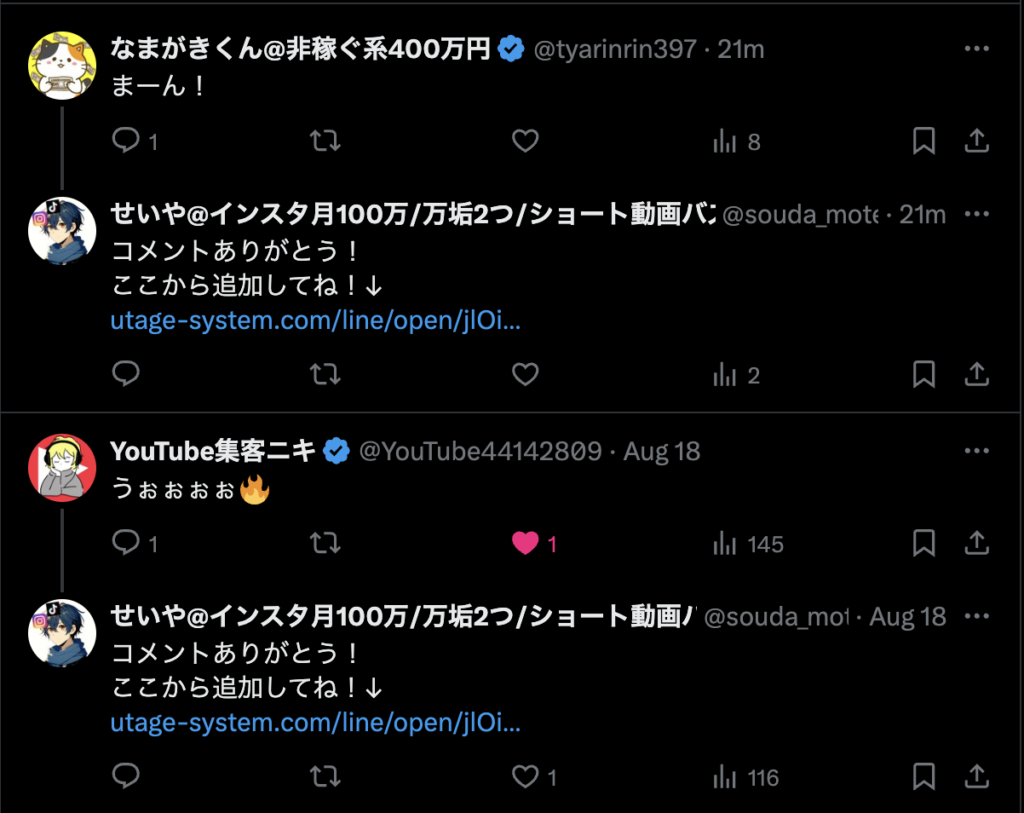The width and height of the screenshot is (1024, 813).
Task: View analytics showing 8 views
Action: pyautogui.click(x=736, y=142)
